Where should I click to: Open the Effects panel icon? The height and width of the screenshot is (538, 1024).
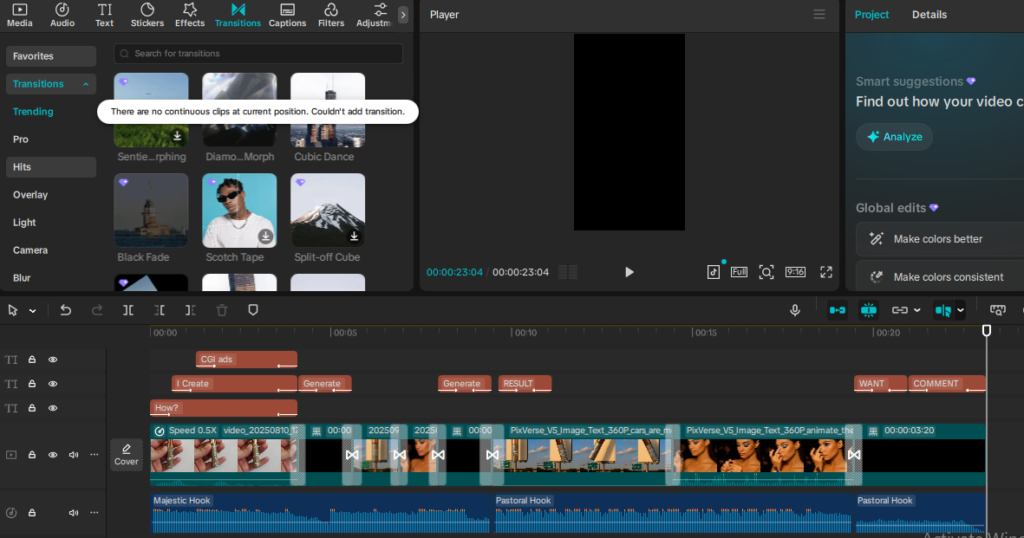(190, 15)
